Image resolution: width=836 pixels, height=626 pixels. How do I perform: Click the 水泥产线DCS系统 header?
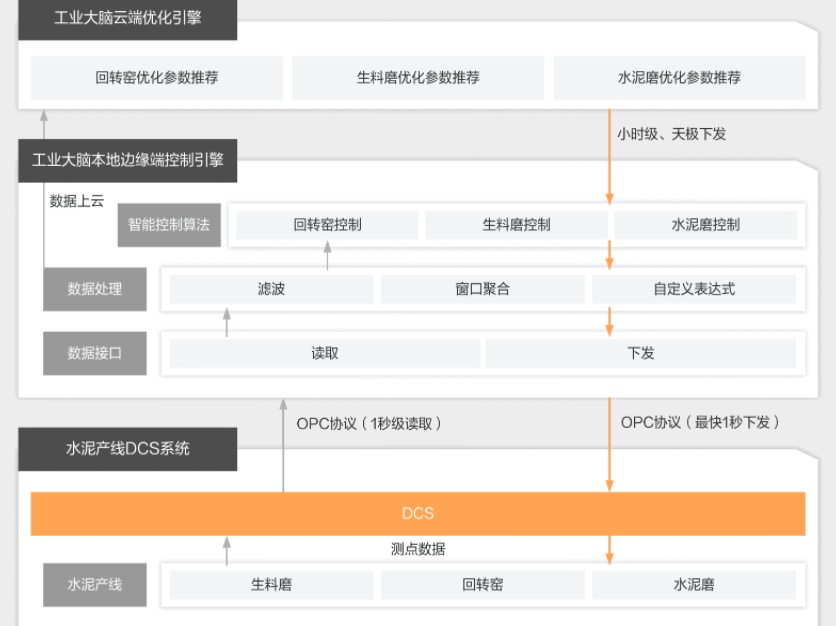click(127, 449)
